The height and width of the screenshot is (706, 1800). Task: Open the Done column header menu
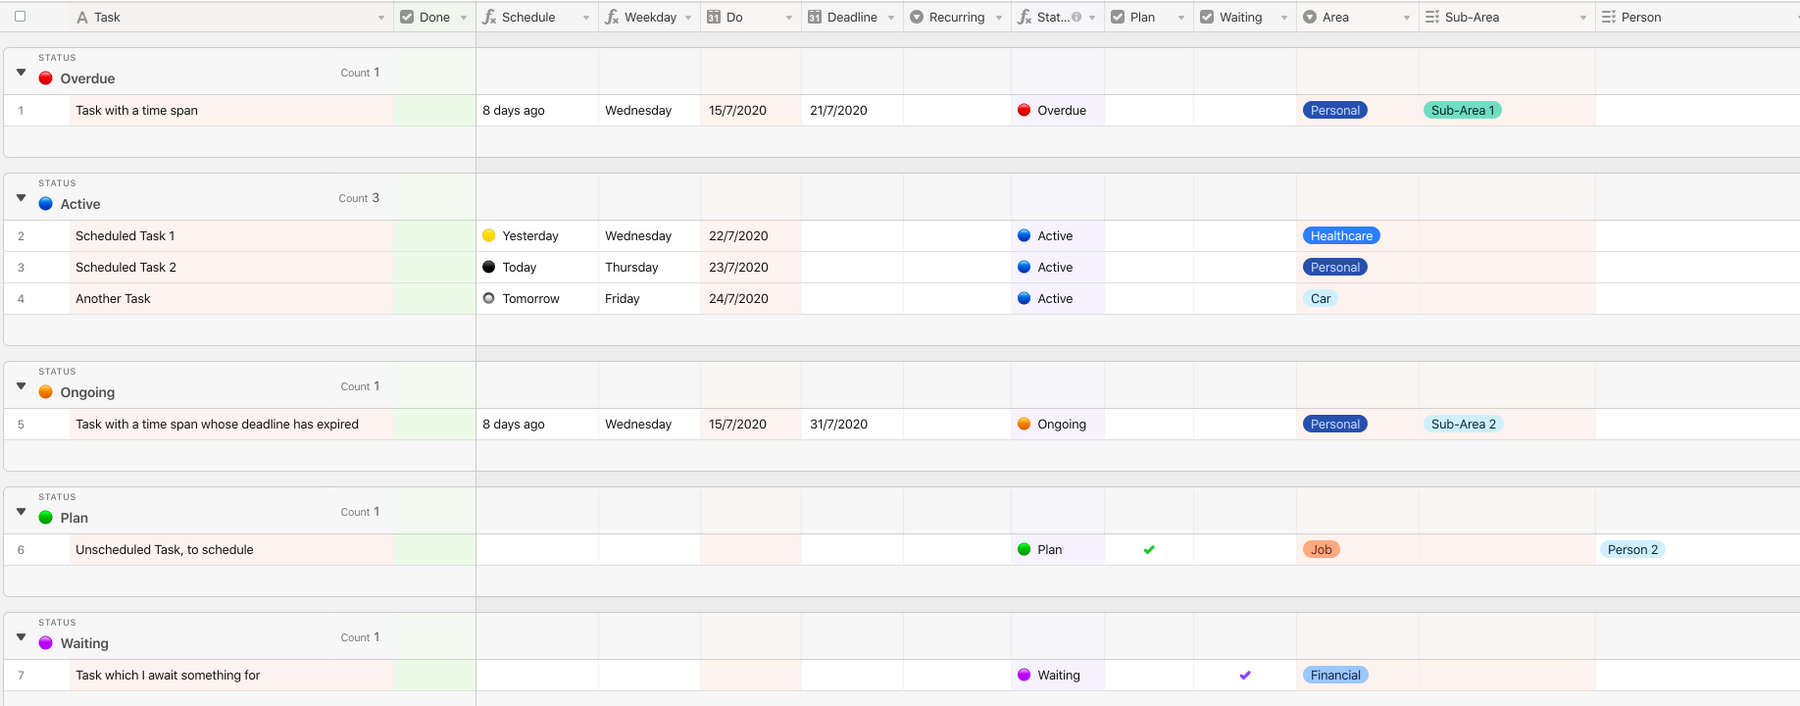[x=463, y=18]
